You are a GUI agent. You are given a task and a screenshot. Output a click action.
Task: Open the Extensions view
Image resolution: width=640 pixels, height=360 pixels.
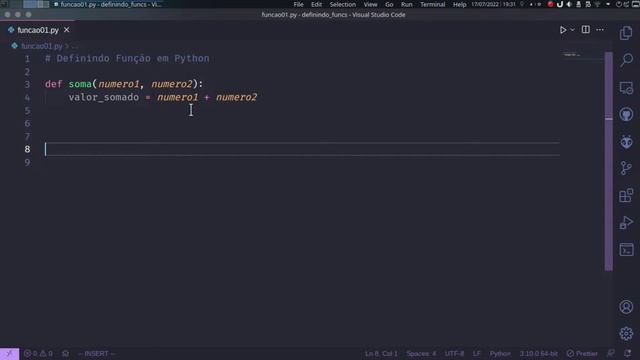point(626,196)
